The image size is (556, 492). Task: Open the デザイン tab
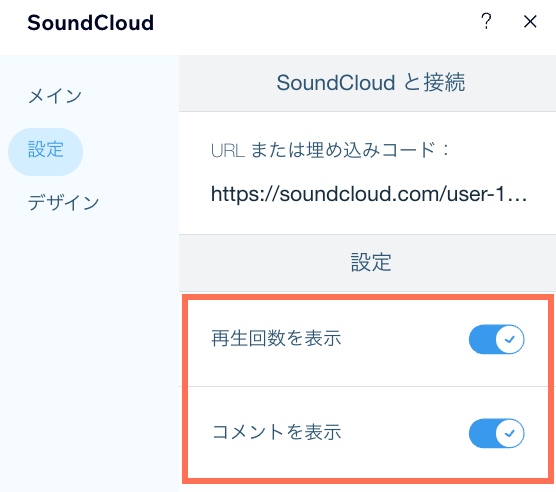click(x=63, y=202)
